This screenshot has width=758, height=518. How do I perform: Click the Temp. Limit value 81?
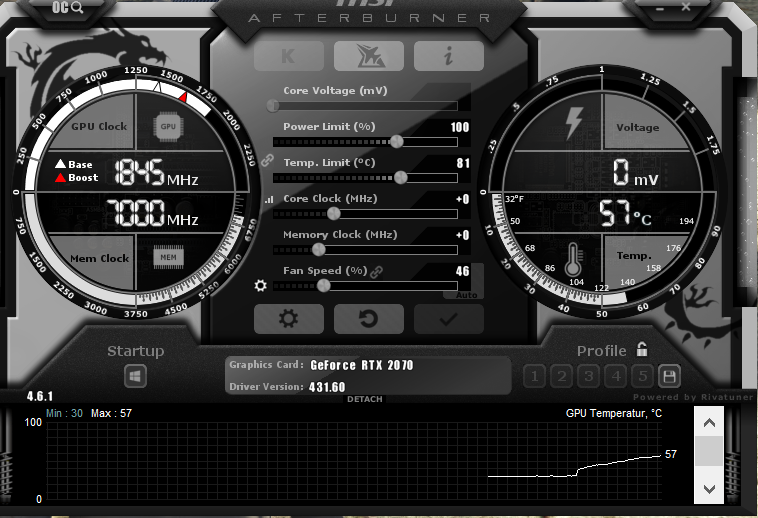click(x=463, y=163)
